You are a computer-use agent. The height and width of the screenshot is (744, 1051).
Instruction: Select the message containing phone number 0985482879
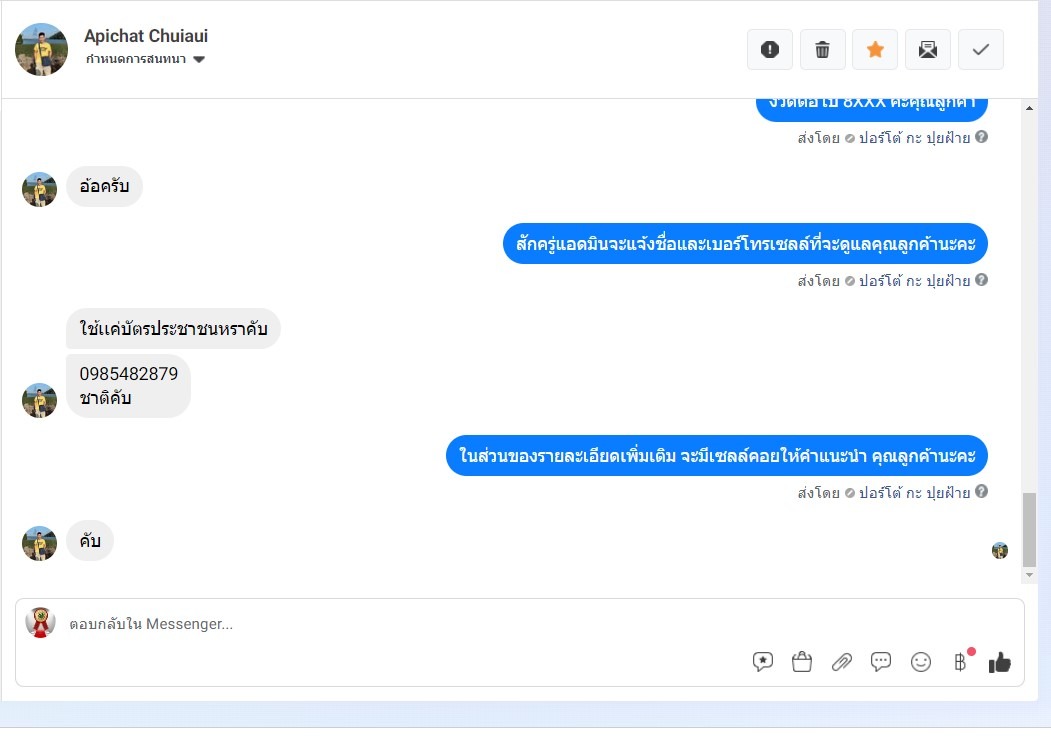click(x=128, y=386)
